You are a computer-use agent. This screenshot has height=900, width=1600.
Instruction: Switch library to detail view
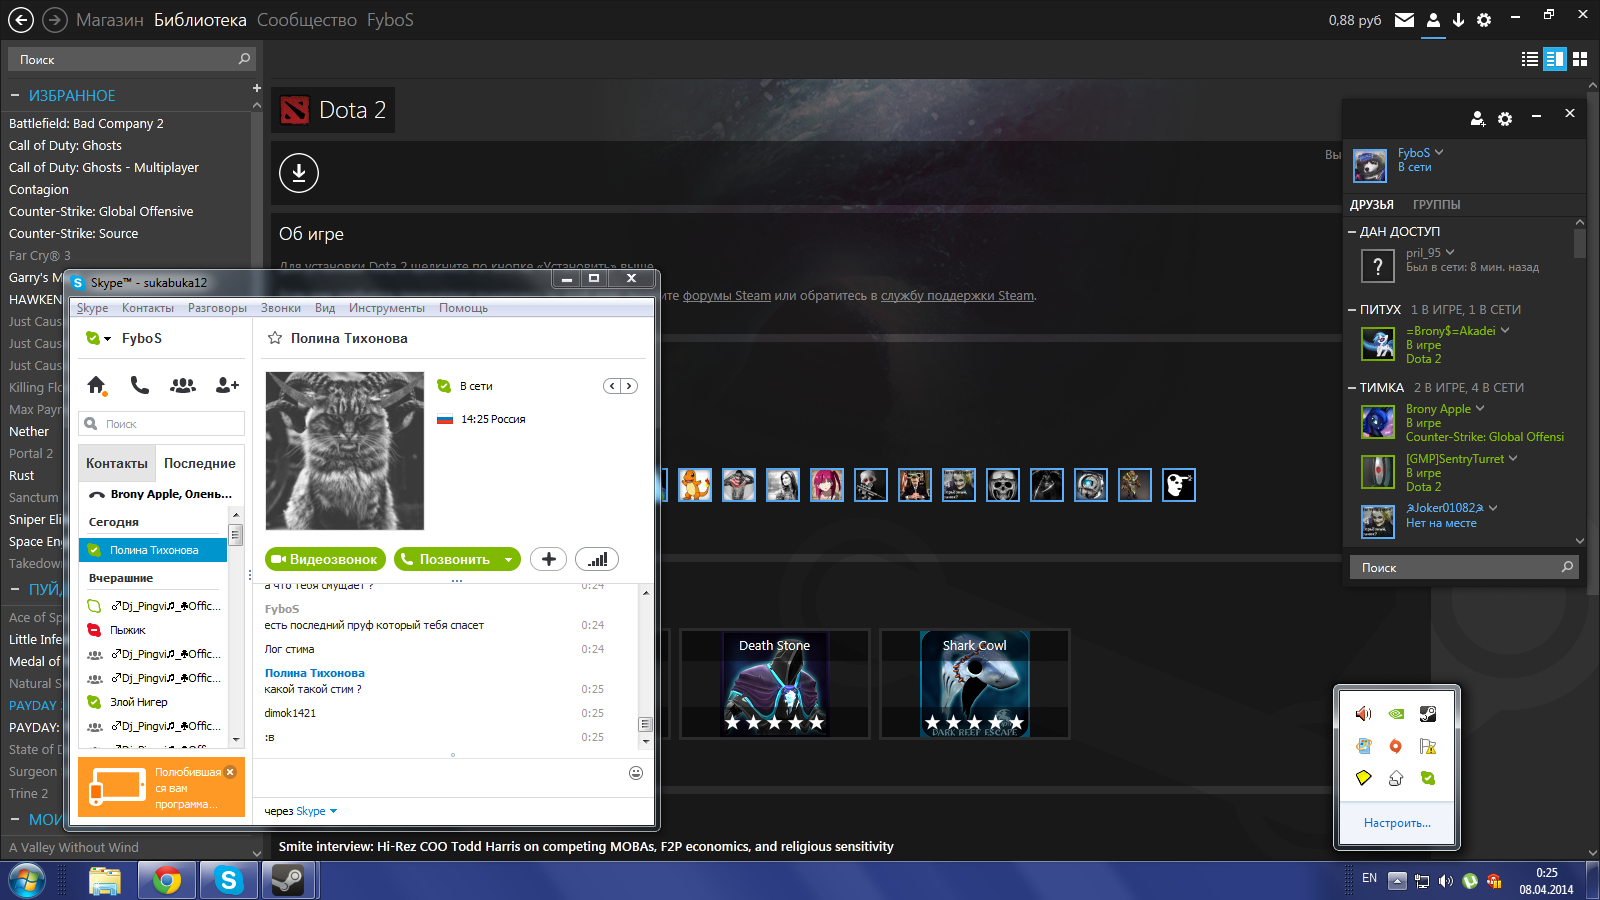pos(1555,59)
